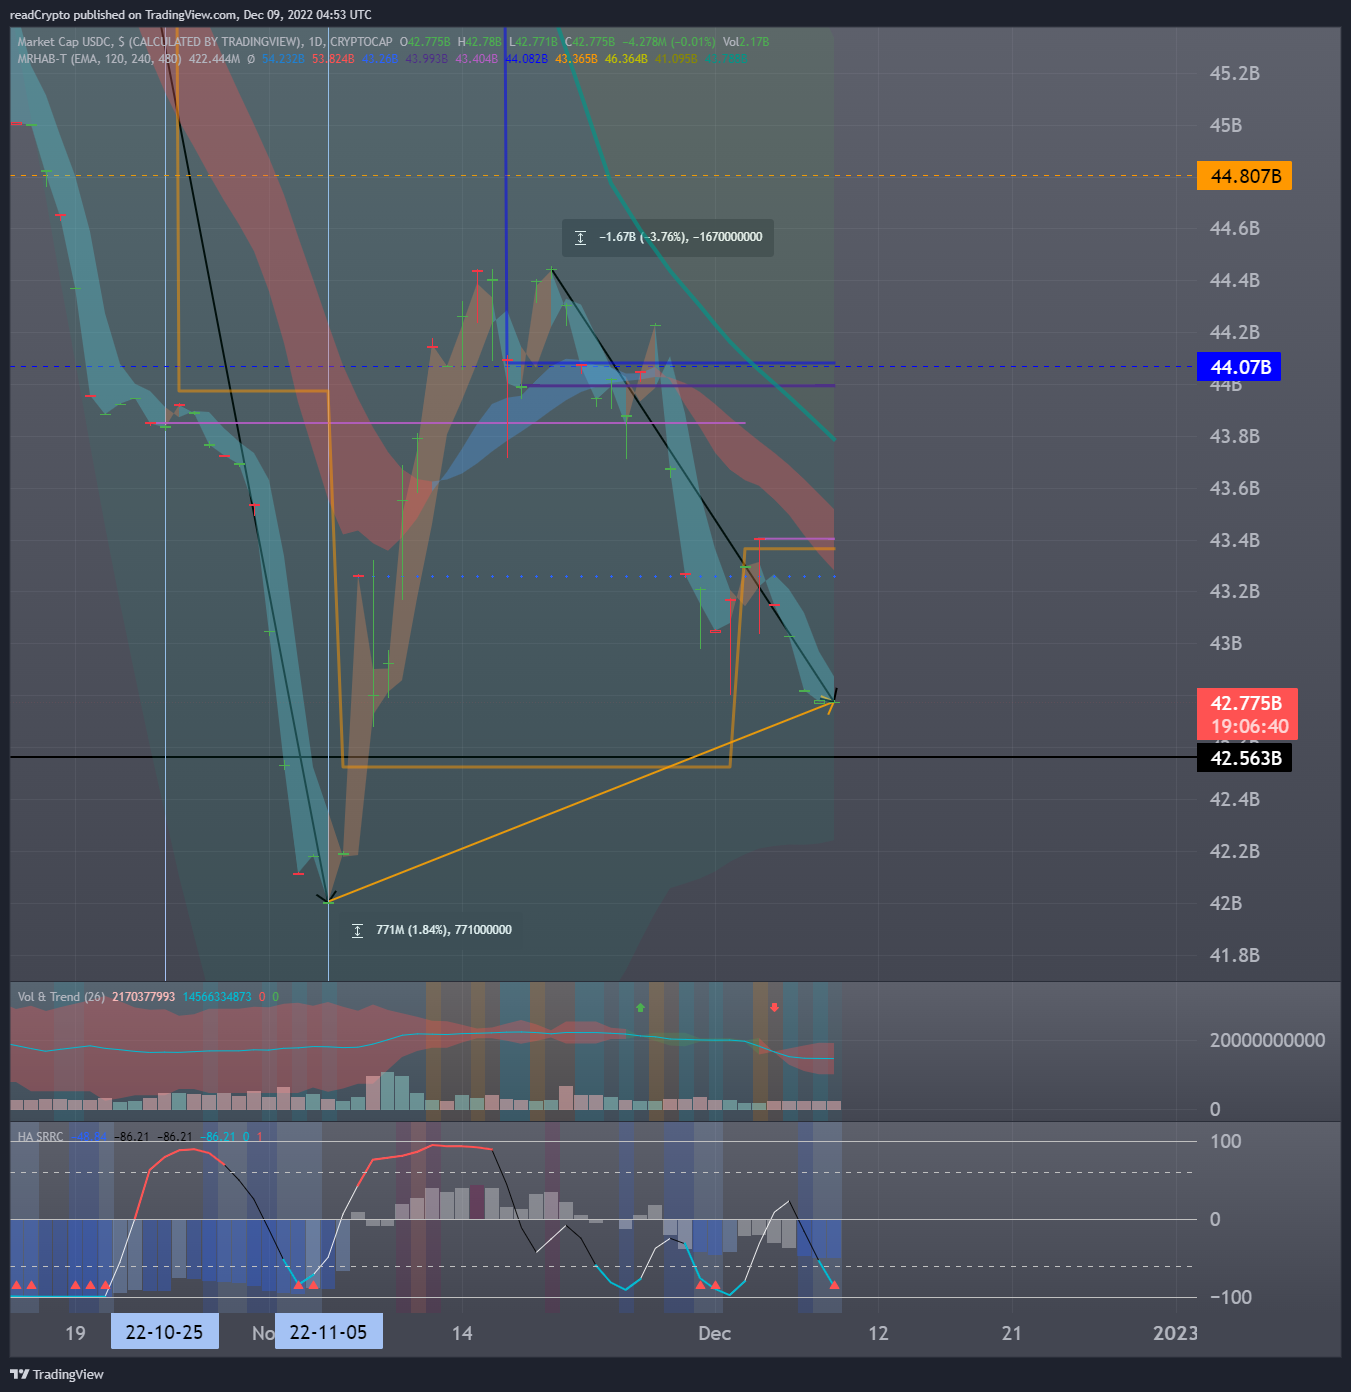1351x1392 pixels.
Task: Click the green up arrow in the Vol & Trend pane
Action: (x=640, y=1007)
